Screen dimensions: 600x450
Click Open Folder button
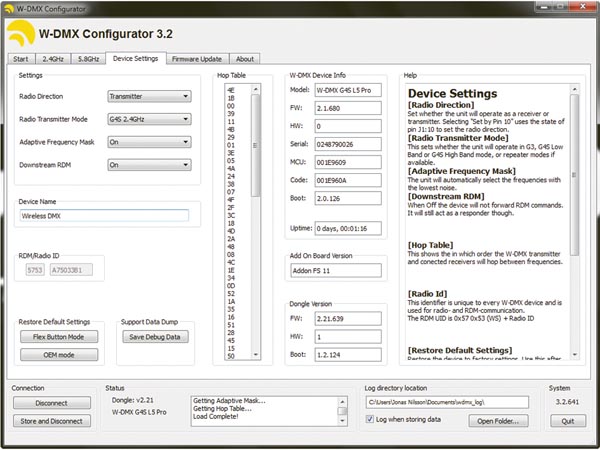[498, 421]
